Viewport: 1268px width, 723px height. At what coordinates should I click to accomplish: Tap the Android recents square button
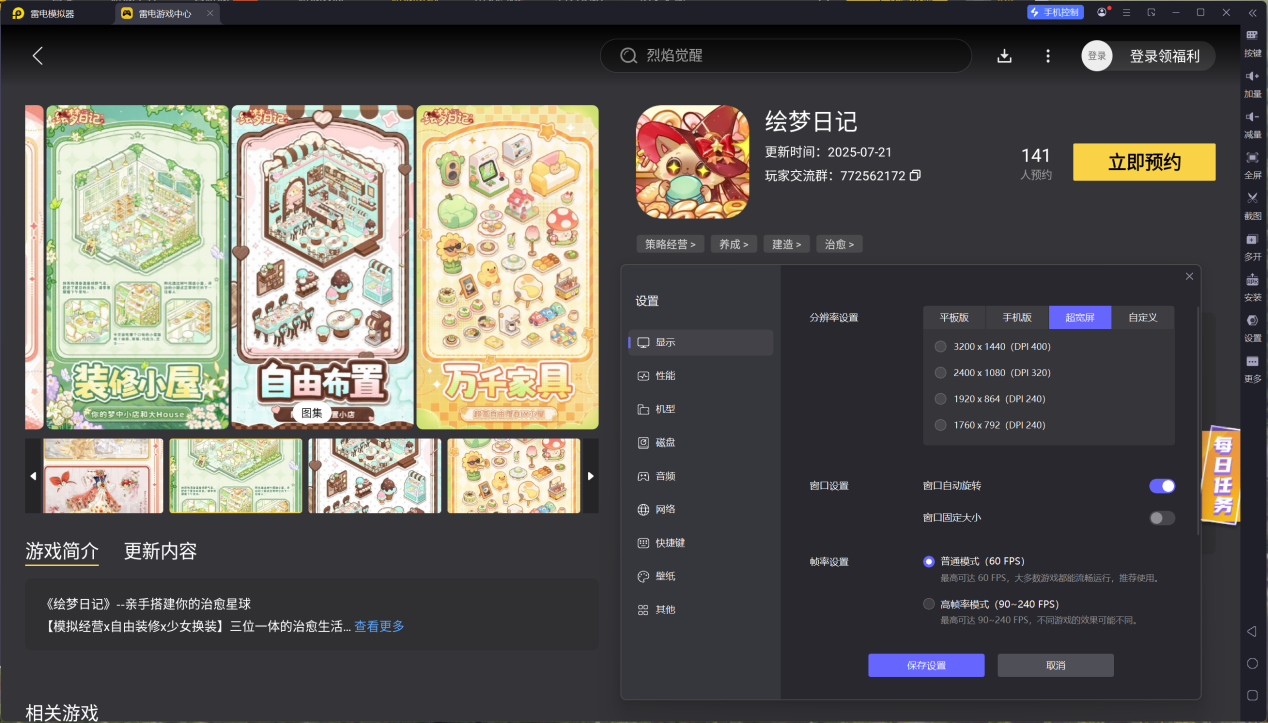1252,695
